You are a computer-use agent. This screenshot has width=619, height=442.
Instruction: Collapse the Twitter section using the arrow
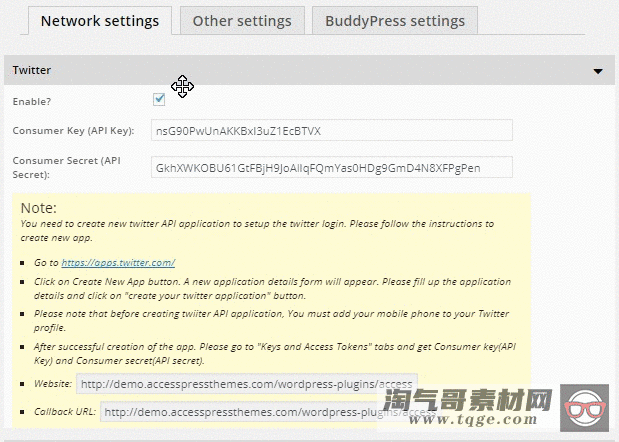point(598,71)
